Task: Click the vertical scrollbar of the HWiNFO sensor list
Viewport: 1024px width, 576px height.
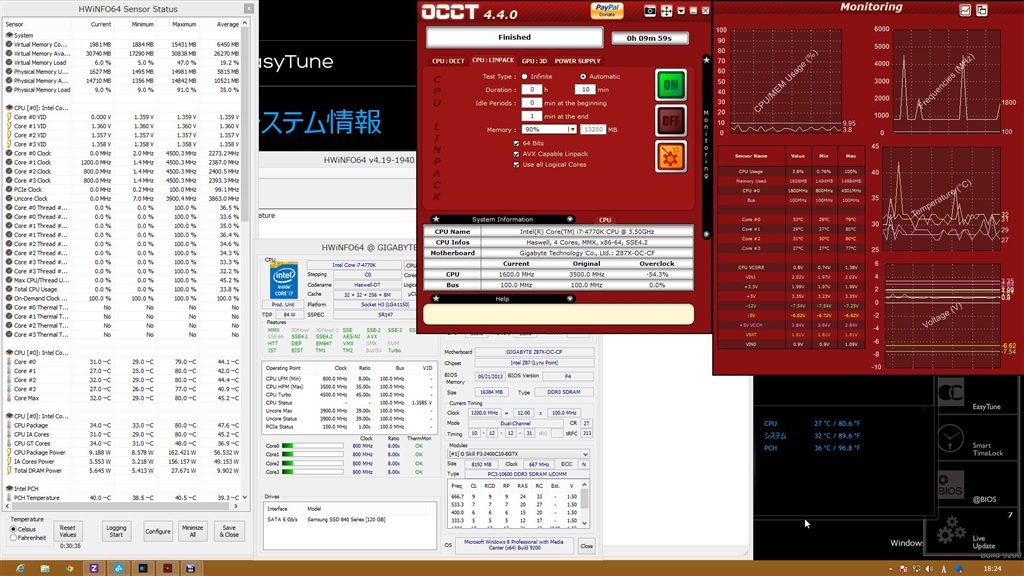Action: coord(245,261)
